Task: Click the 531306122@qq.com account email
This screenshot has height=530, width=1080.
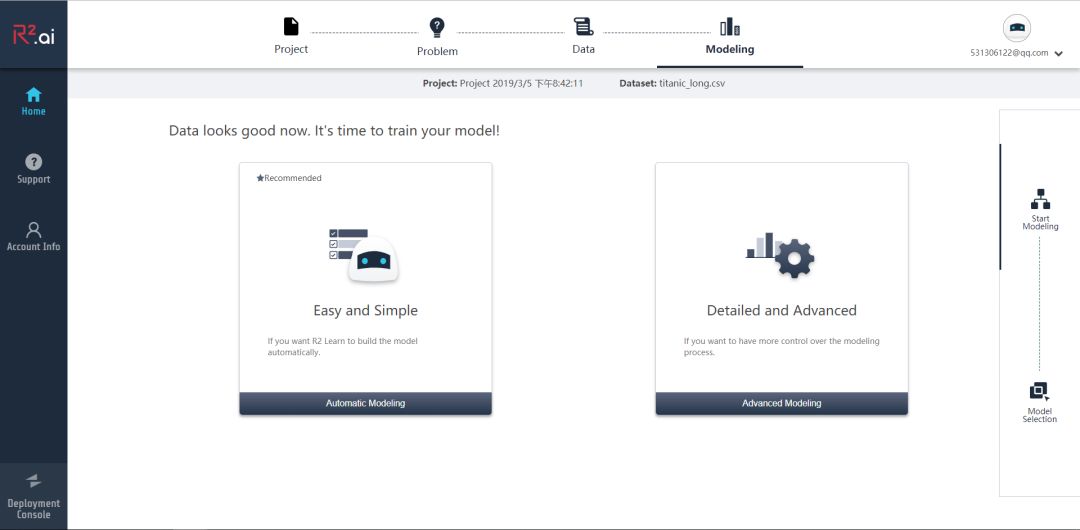Action: click(x=1009, y=52)
